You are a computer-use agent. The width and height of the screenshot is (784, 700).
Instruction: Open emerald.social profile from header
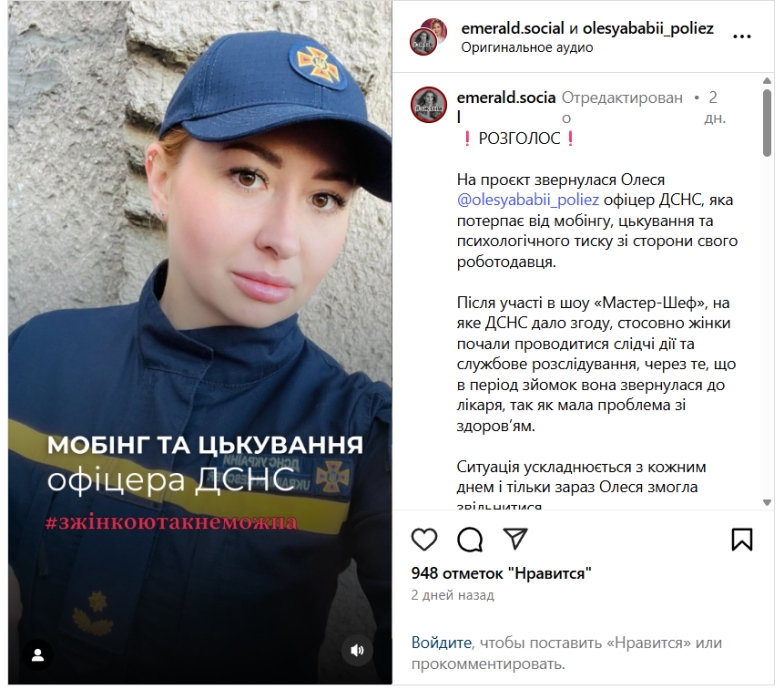click(512, 28)
